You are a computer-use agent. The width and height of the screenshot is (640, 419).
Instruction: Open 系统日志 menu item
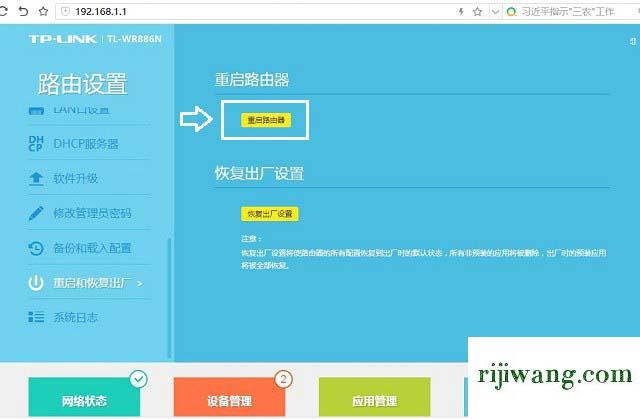pyautogui.click(x=76, y=317)
